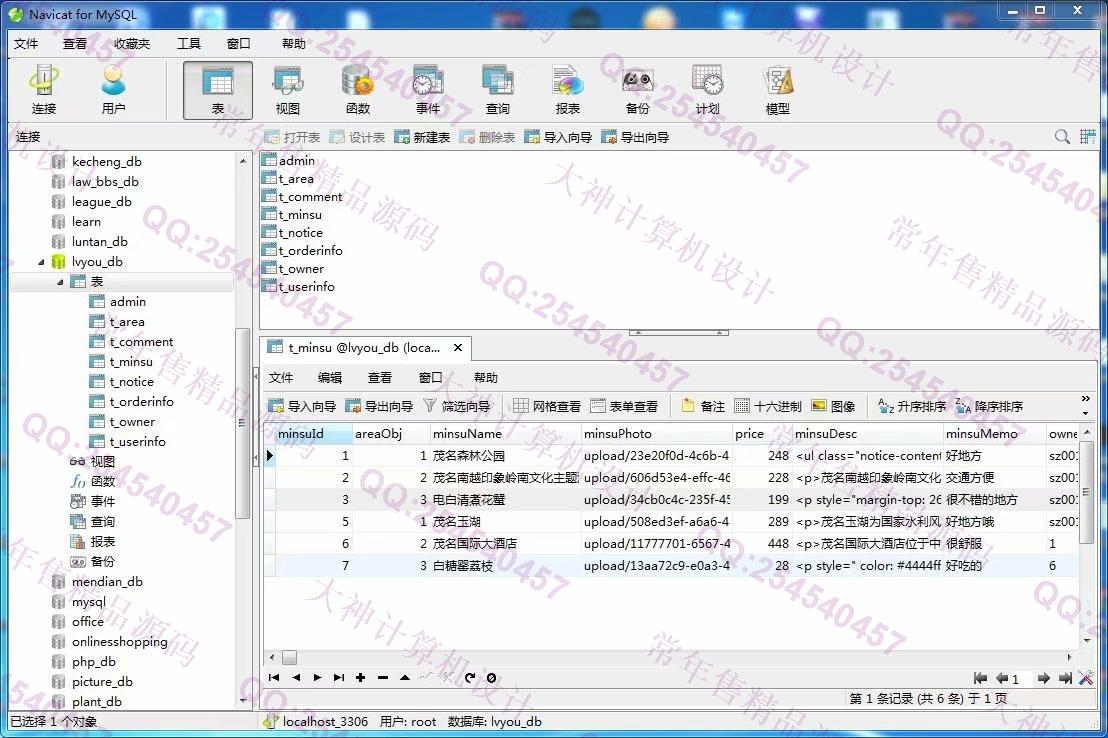This screenshot has width=1108, height=738.
Task: Toggle 表单查看 (Form View) mode
Action: (624, 406)
